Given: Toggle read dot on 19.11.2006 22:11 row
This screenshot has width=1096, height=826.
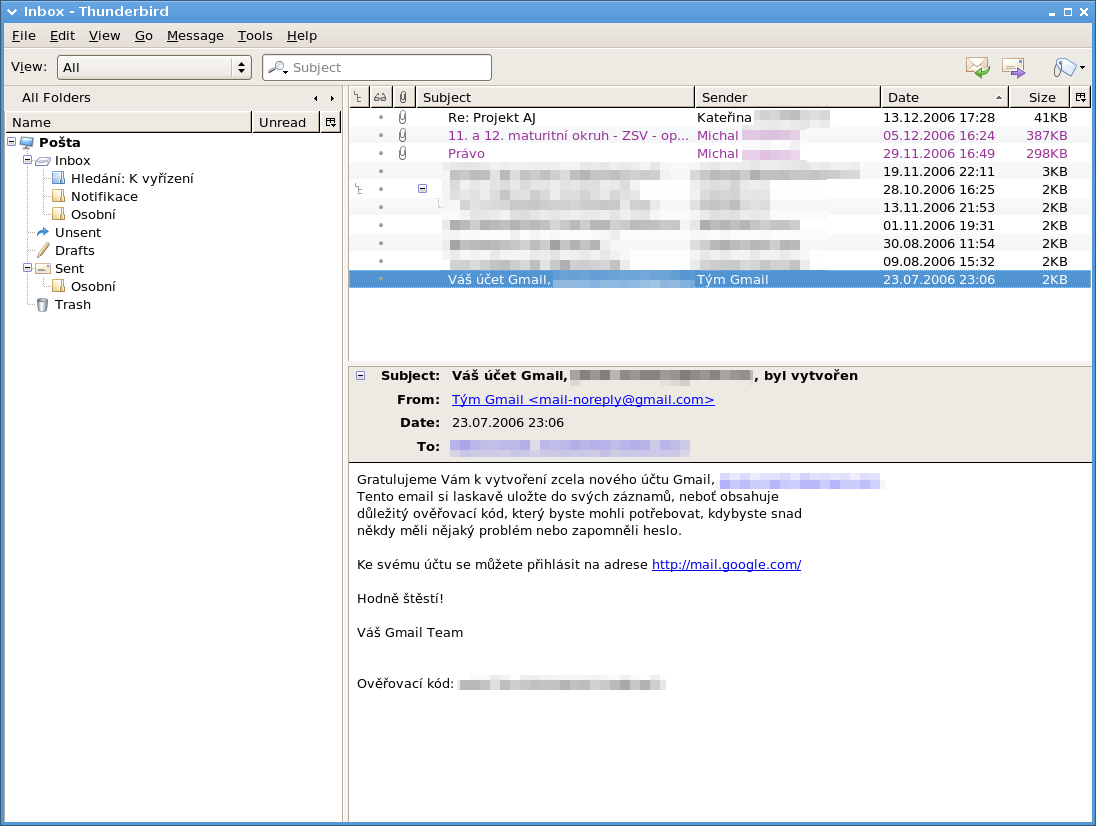Looking at the screenshot, I should tap(381, 171).
